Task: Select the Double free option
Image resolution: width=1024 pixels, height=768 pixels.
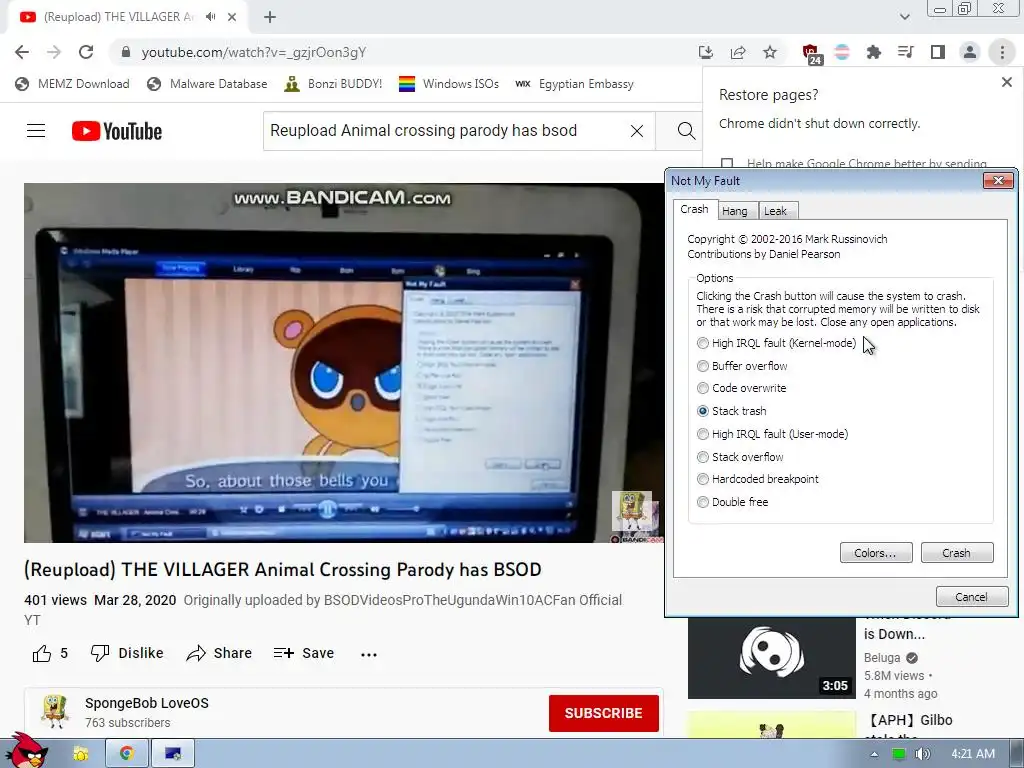Action: pyautogui.click(x=733, y=502)
